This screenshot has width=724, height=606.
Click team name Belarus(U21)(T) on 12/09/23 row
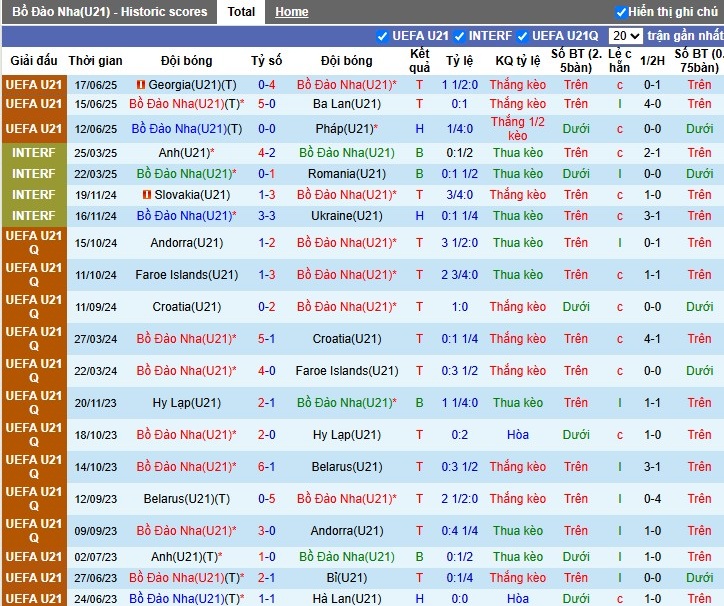pos(187,499)
